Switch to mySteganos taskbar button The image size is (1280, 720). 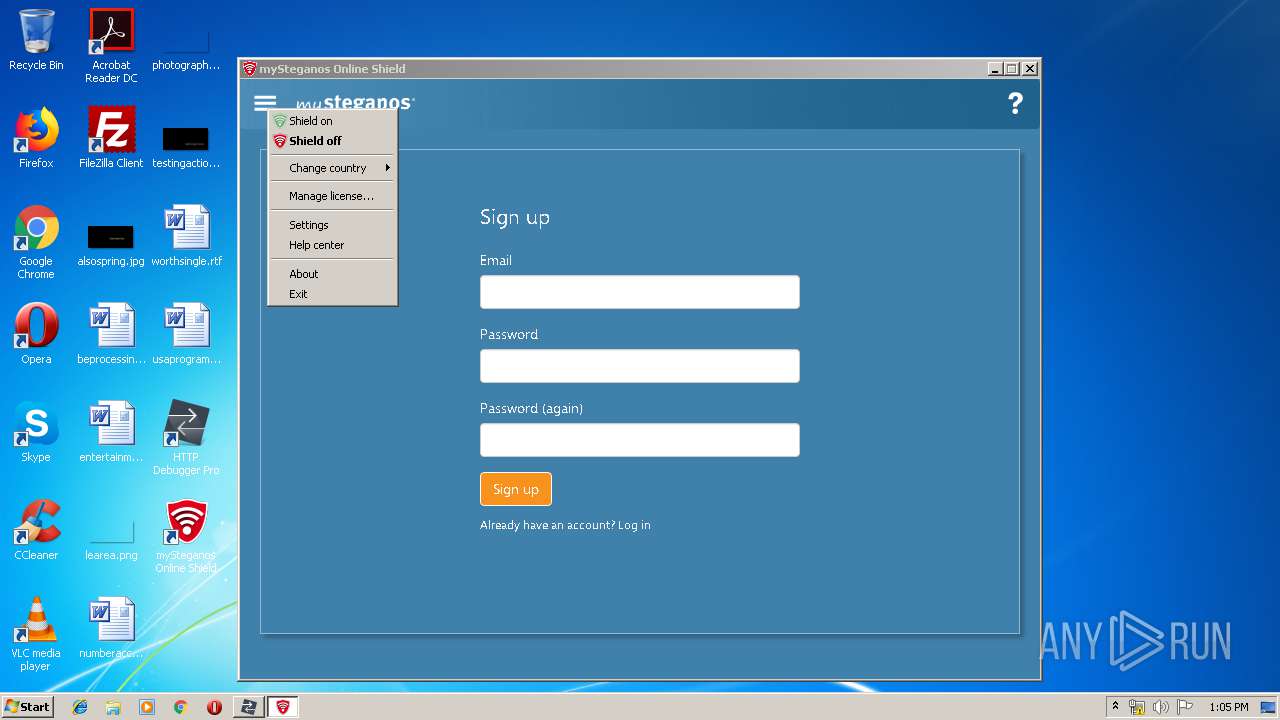click(283, 707)
